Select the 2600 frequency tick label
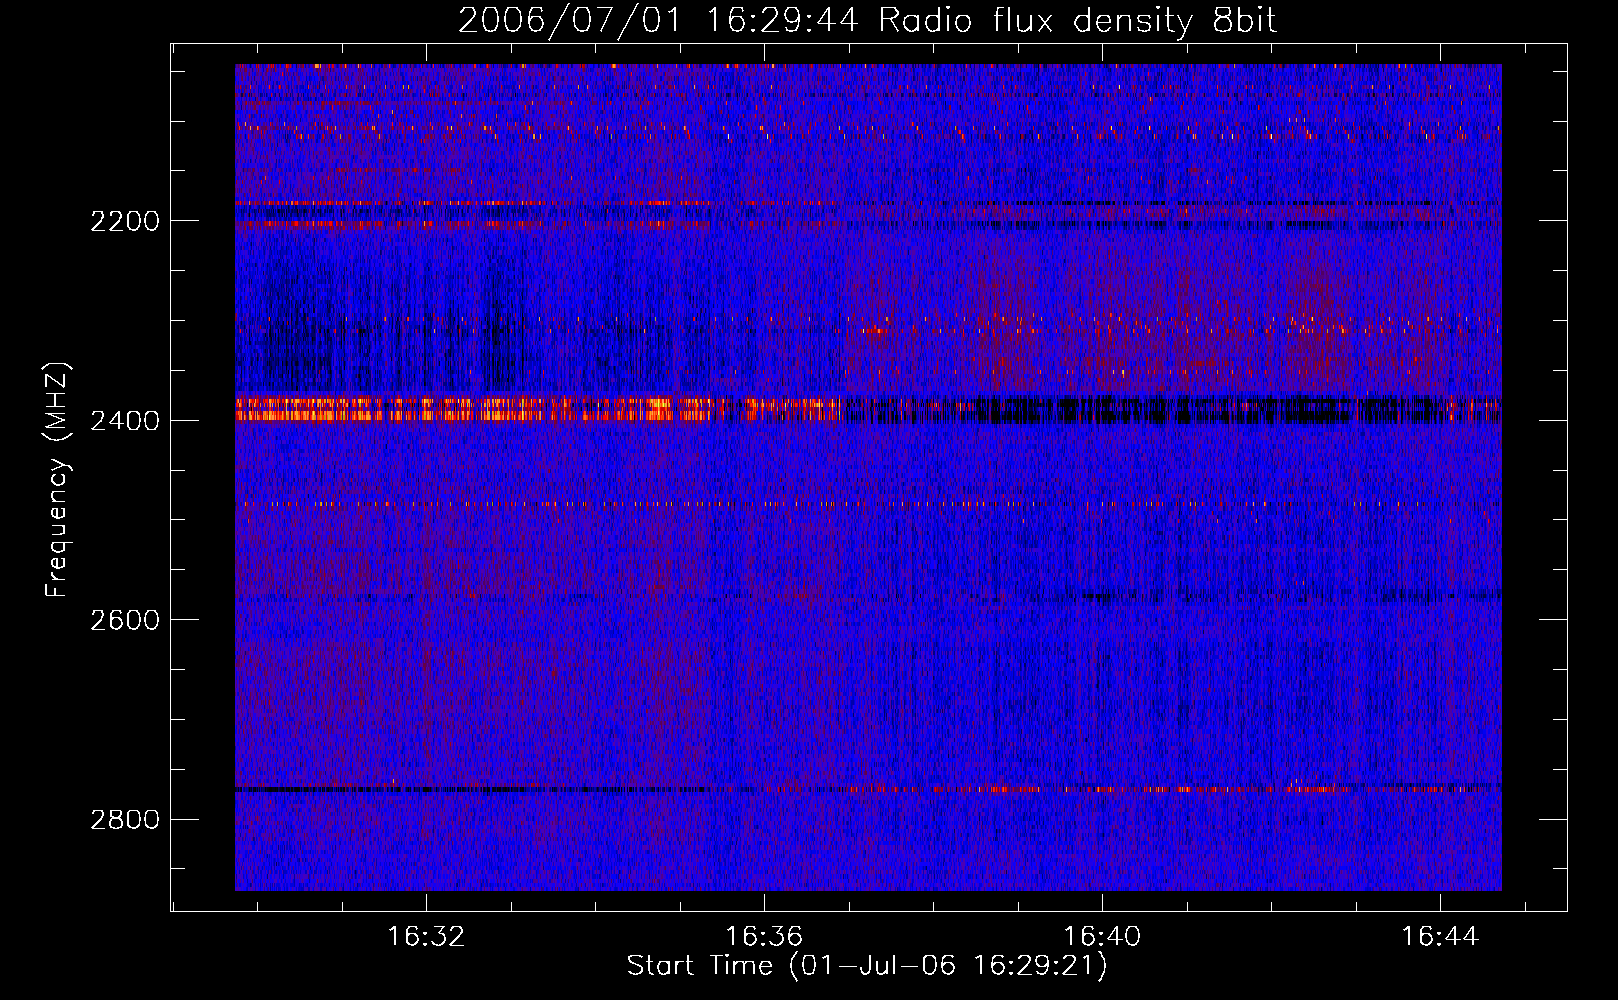The height and width of the screenshot is (1000, 1618). 125,620
